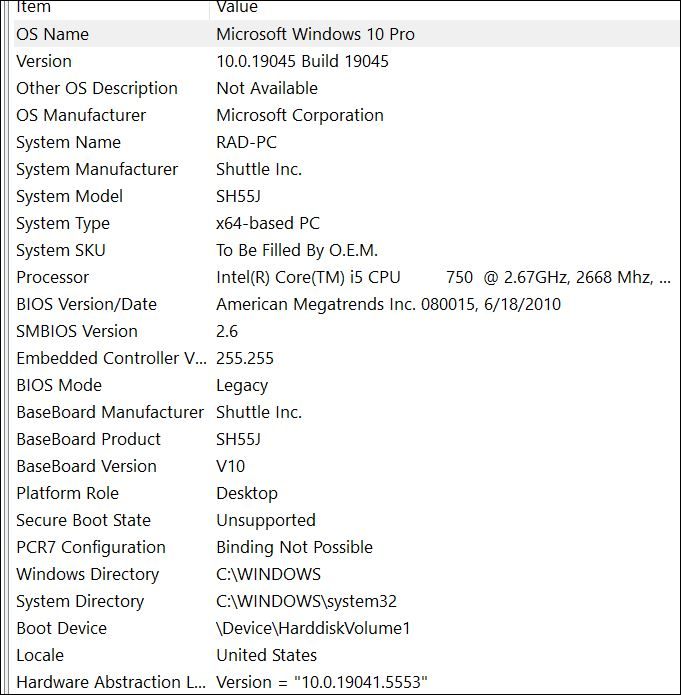Click the 255.255 value
The height and width of the screenshot is (695, 681).
[245, 359]
